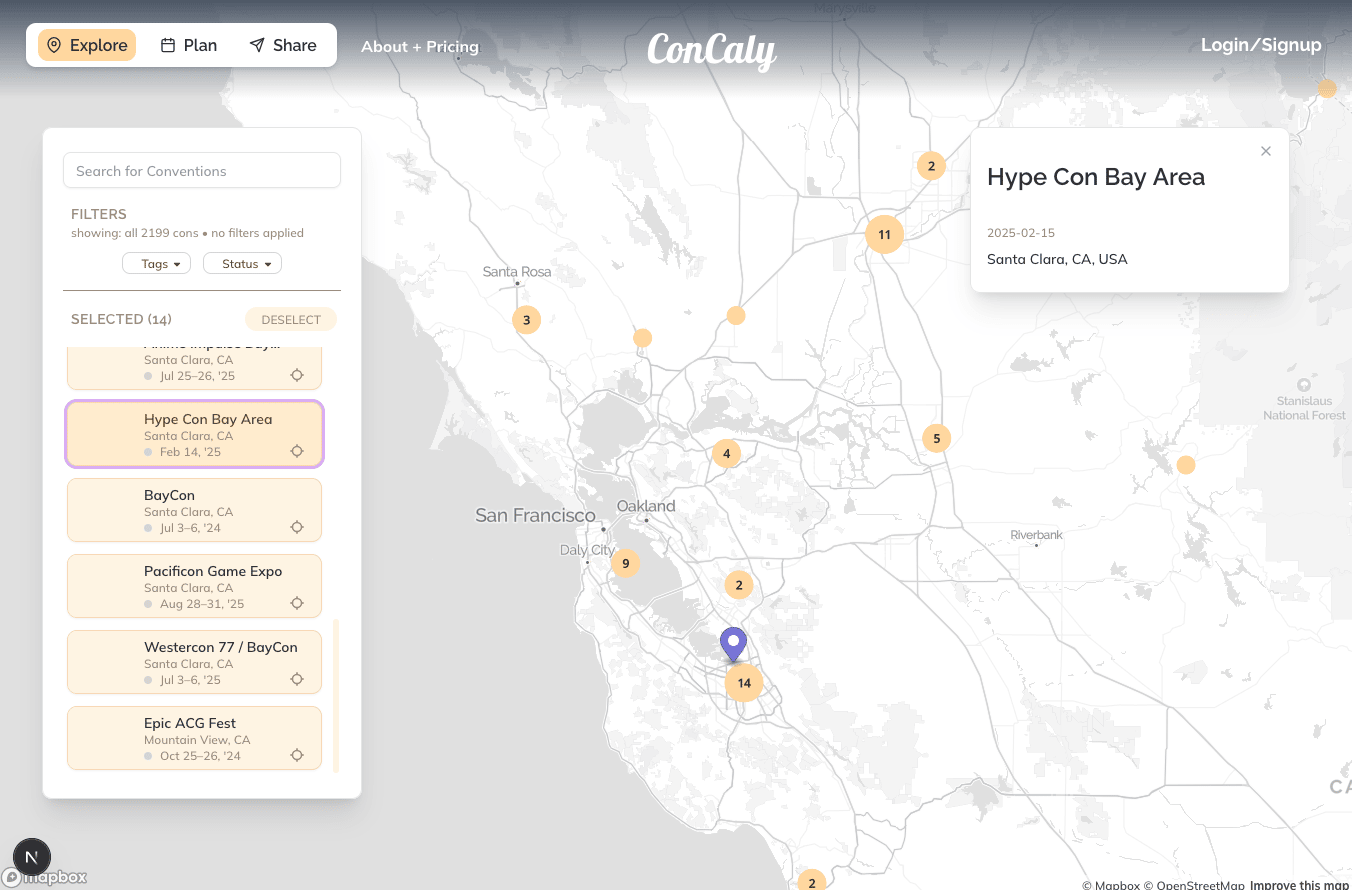
Task: Click the popup title Hype Con Bay Area
Action: pyautogui.click(x=1096, y=177)
